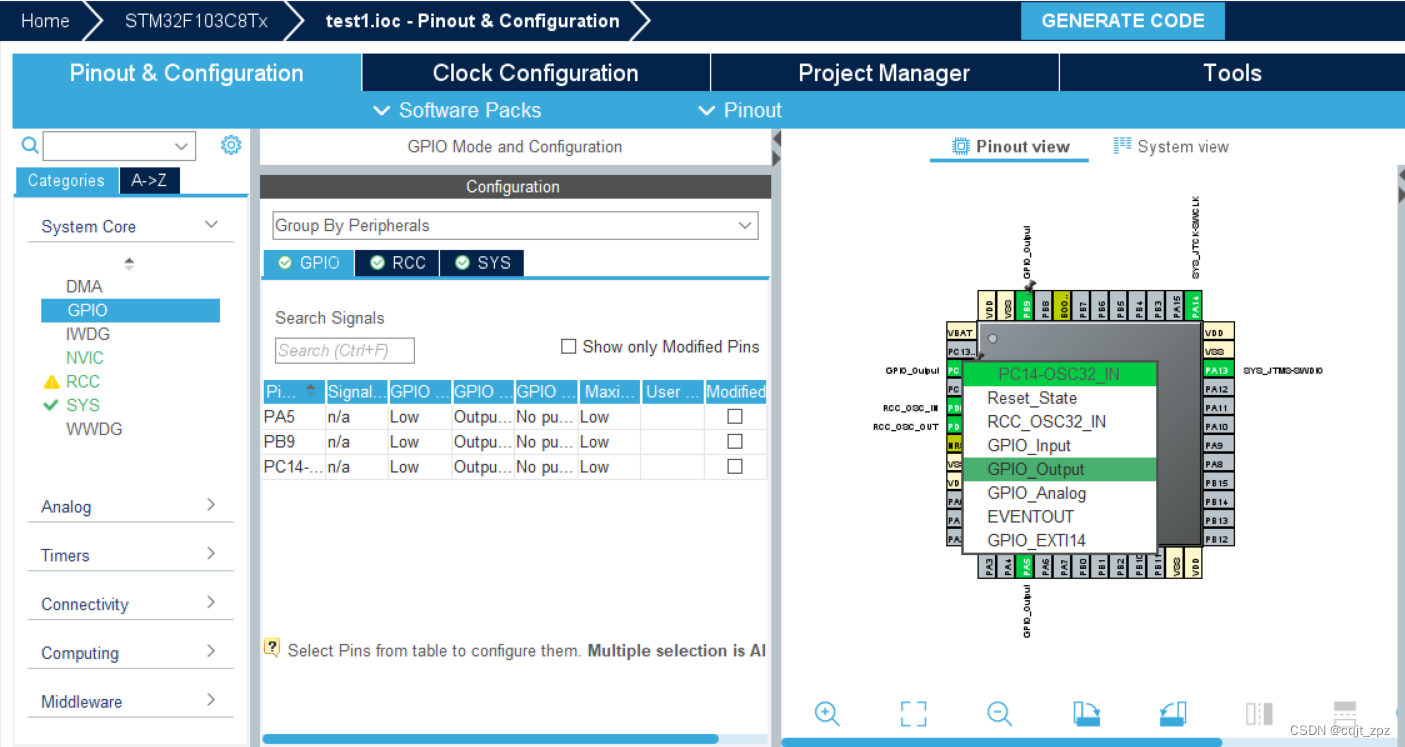Click the RCC warning triangle icon
1405x747 pixels.
click(x=52, y=382)
